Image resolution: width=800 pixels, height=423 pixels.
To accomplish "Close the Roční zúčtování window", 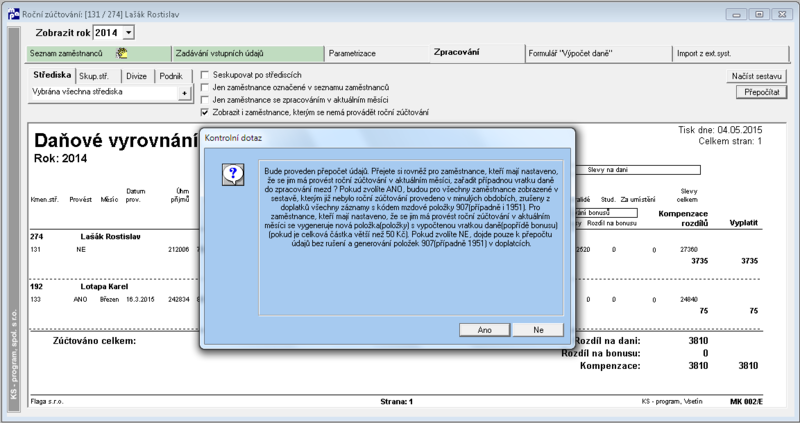I will coord(782,14).
